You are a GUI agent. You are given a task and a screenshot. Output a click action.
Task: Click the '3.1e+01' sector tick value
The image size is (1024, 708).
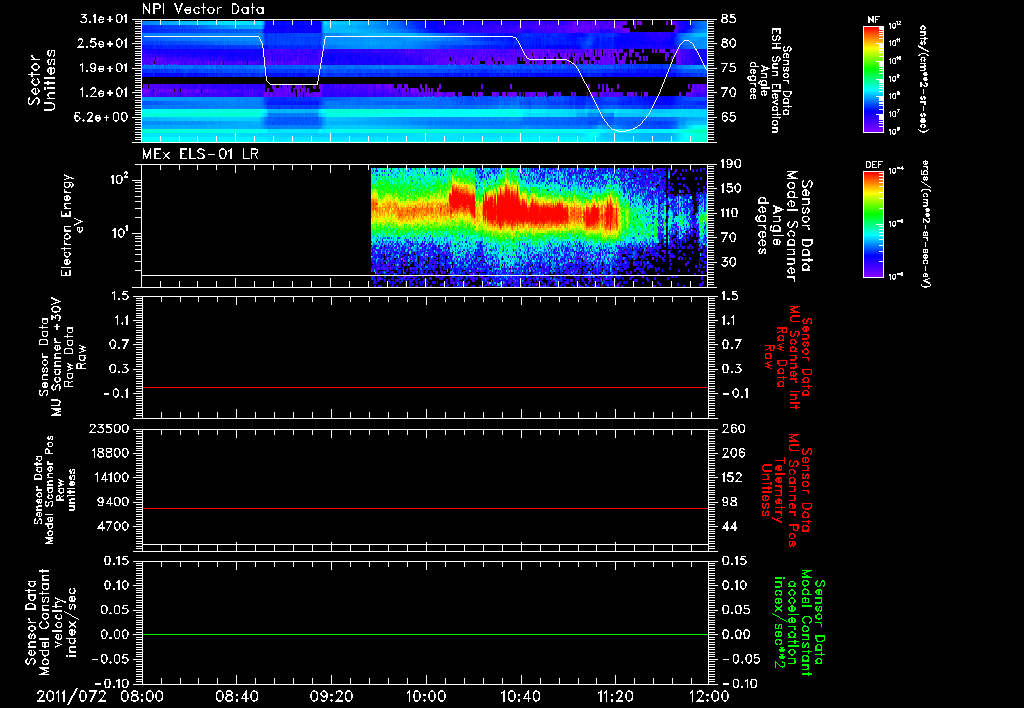pos(103,19)
